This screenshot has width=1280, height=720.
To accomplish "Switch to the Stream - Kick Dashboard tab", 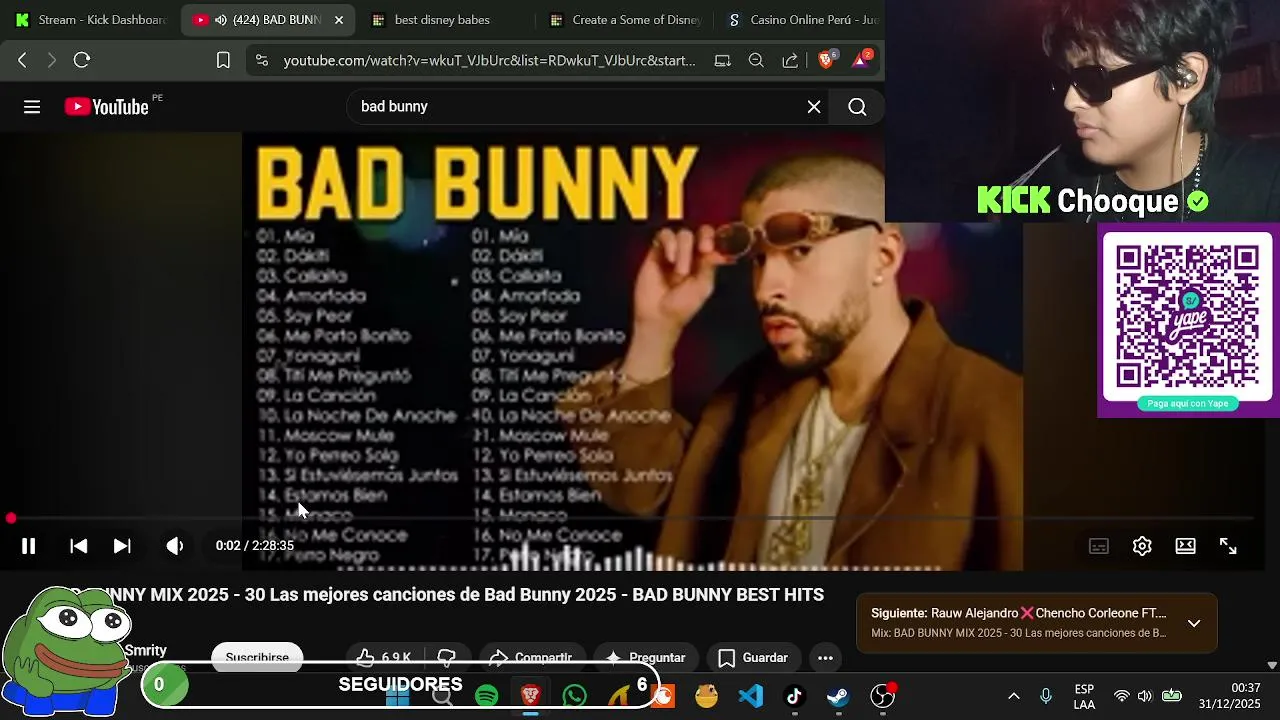I will [90, 20].
